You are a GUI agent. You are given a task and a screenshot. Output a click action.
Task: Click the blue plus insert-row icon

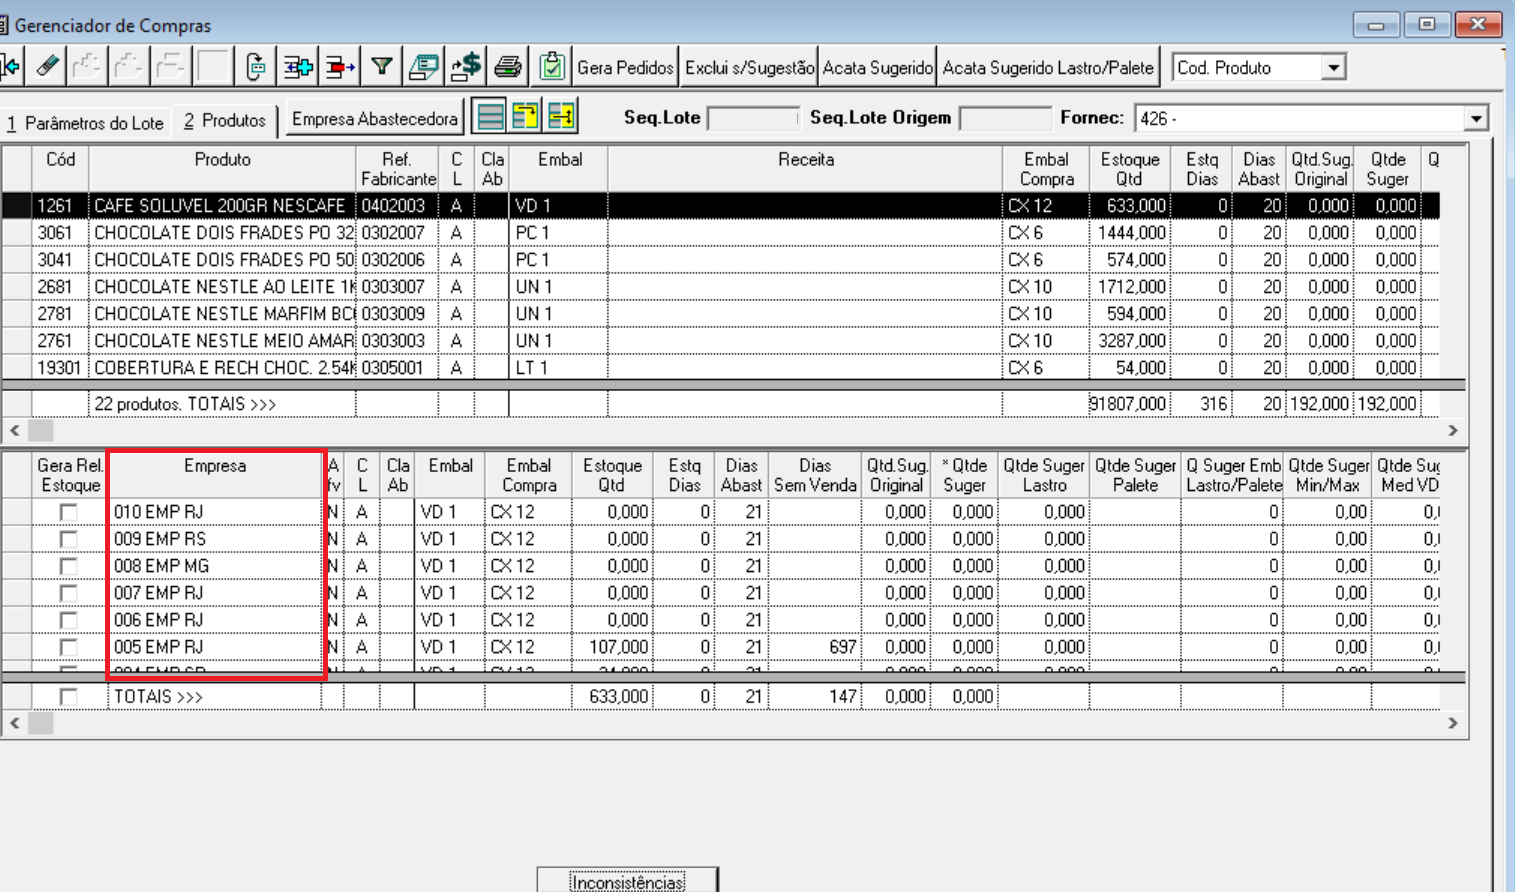tap(297, 67)
